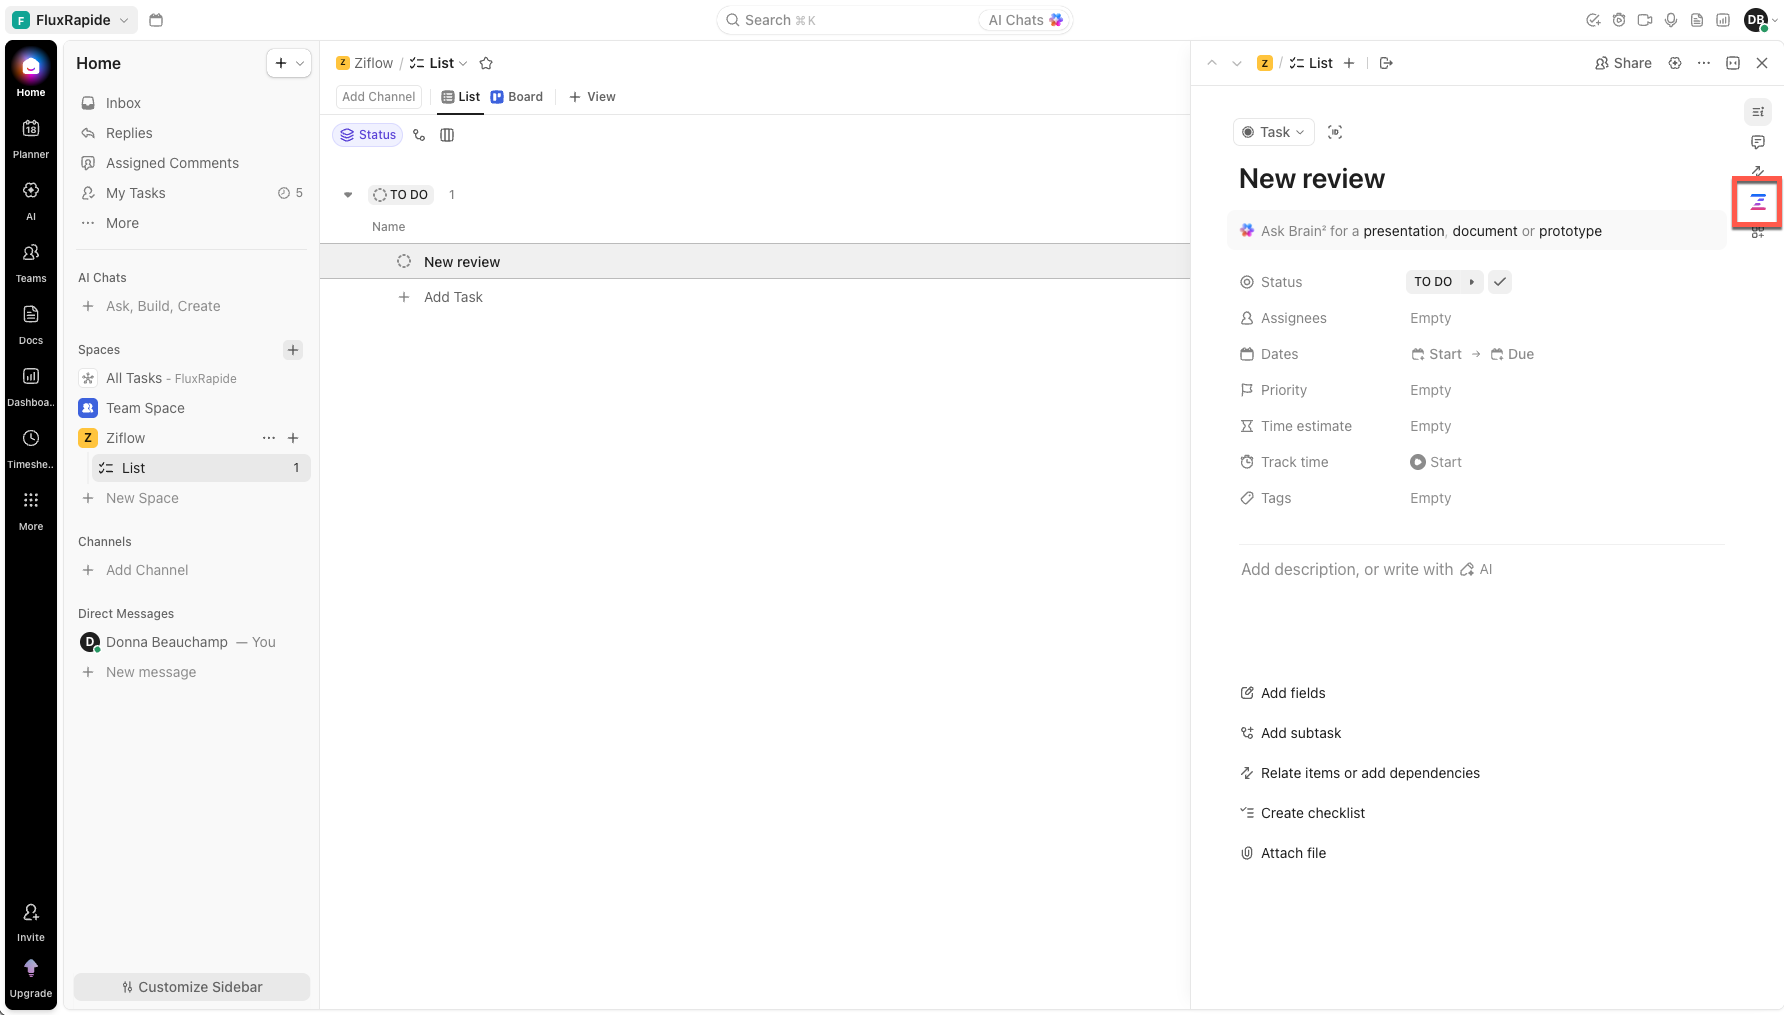Screen dimensions: 1784x1015
Task: Click the move task icon in the task header
Action: 1386,63
